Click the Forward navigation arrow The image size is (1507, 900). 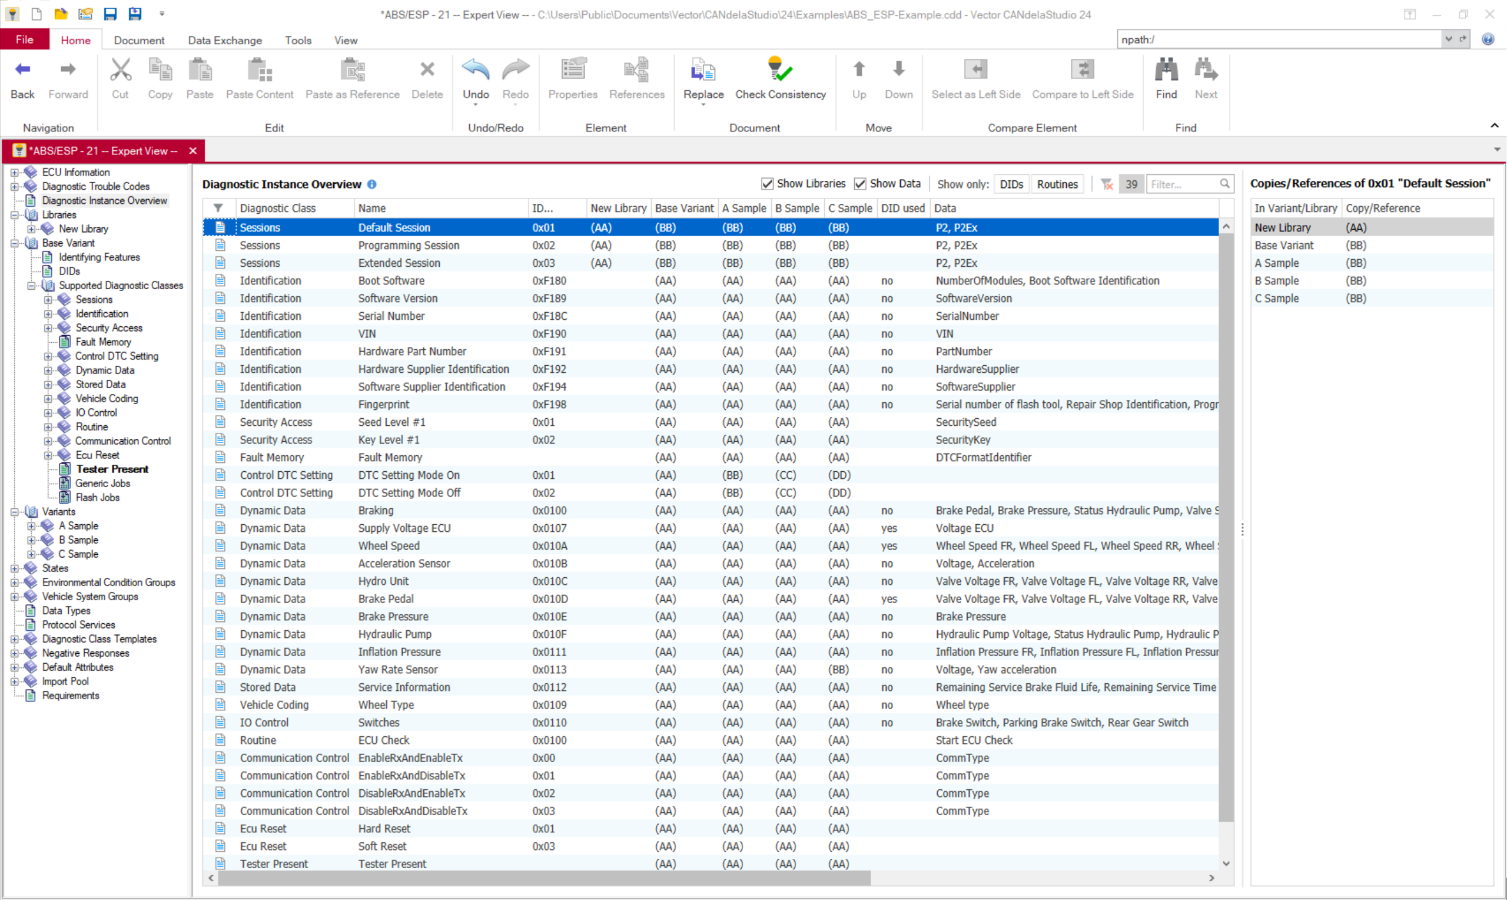68,70
